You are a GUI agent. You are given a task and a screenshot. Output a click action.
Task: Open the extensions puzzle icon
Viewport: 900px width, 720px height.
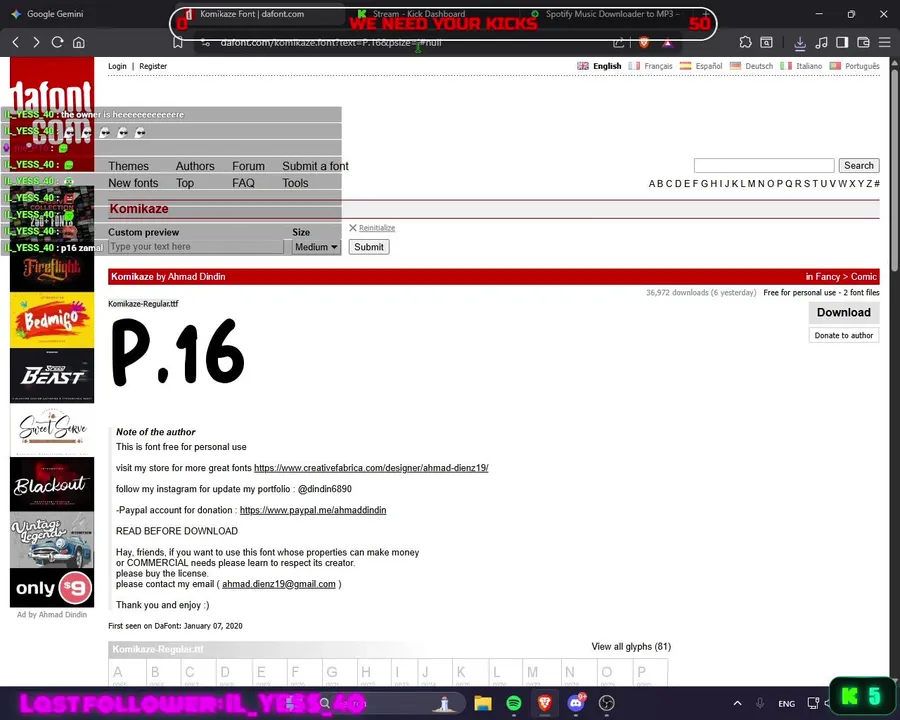tap(745, 42)
